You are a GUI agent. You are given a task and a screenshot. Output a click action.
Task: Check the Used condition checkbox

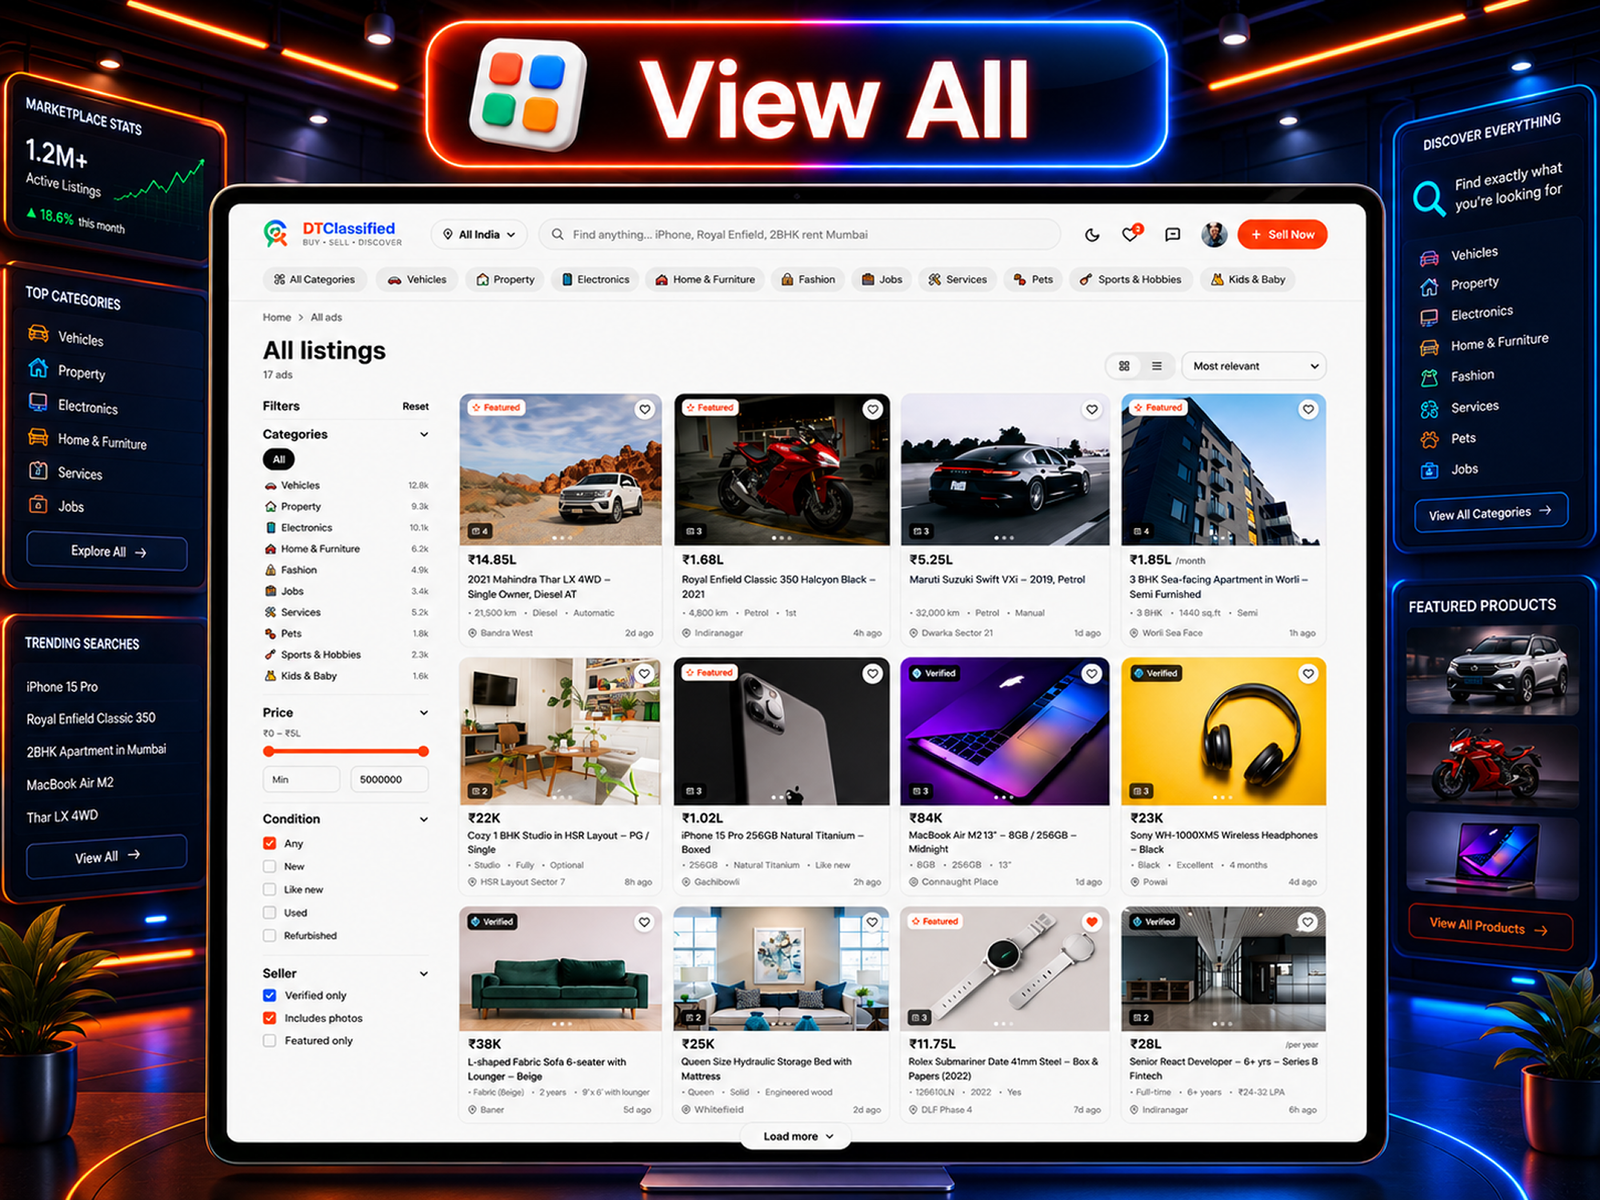[x=270, y=912]
